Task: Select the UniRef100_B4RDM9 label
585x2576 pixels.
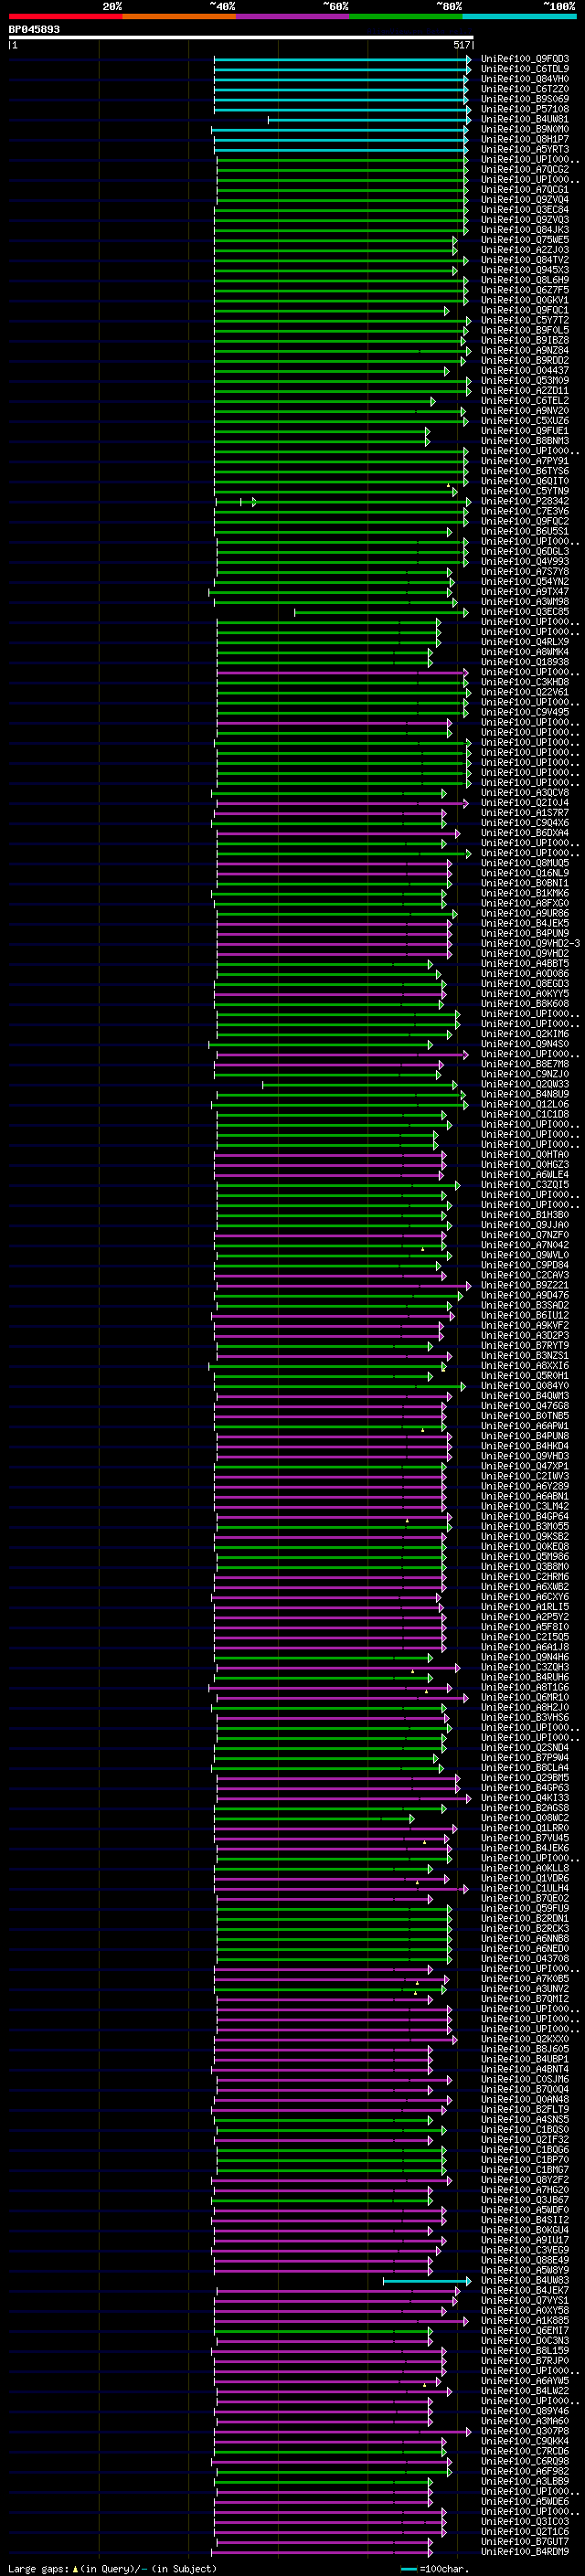Action: (x=525, y=2551)
